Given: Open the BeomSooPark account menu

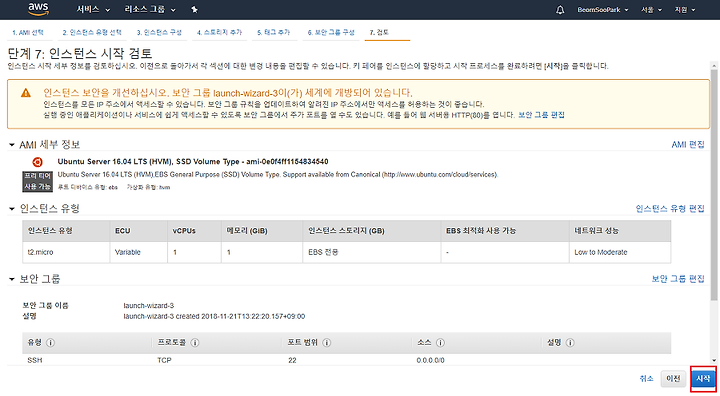Looking at the screenshot, I should tap(602, 10).
